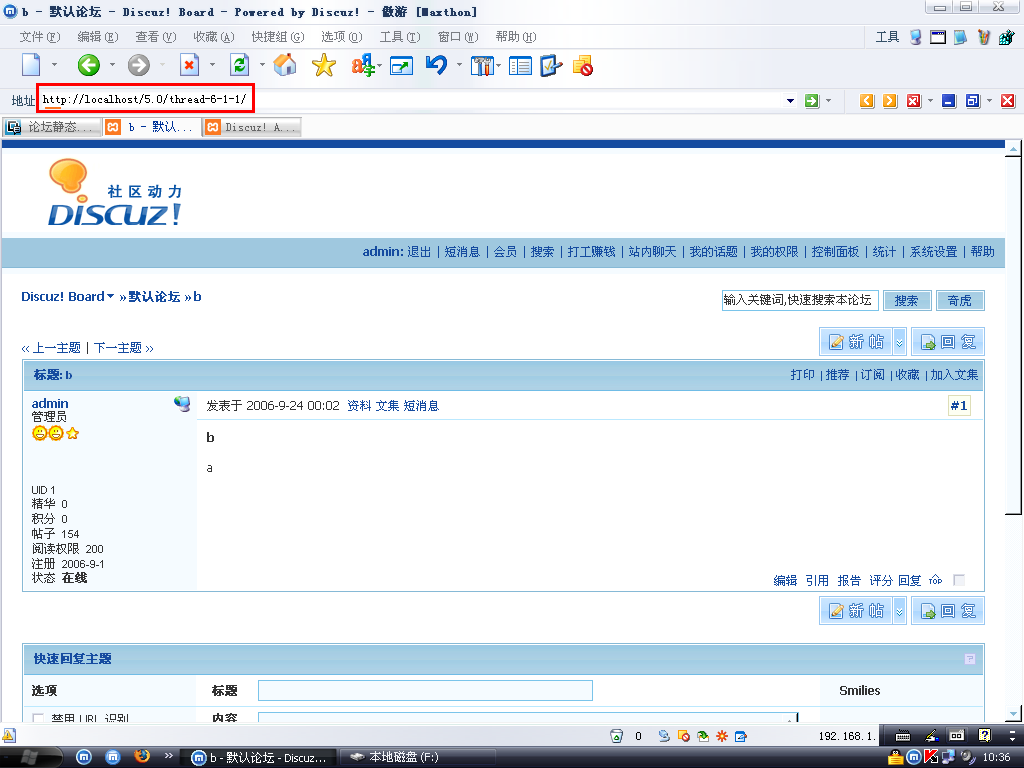Click the recycle bin icon in status bar
This screenshot has height=768, width=1024.
[616, 736]
